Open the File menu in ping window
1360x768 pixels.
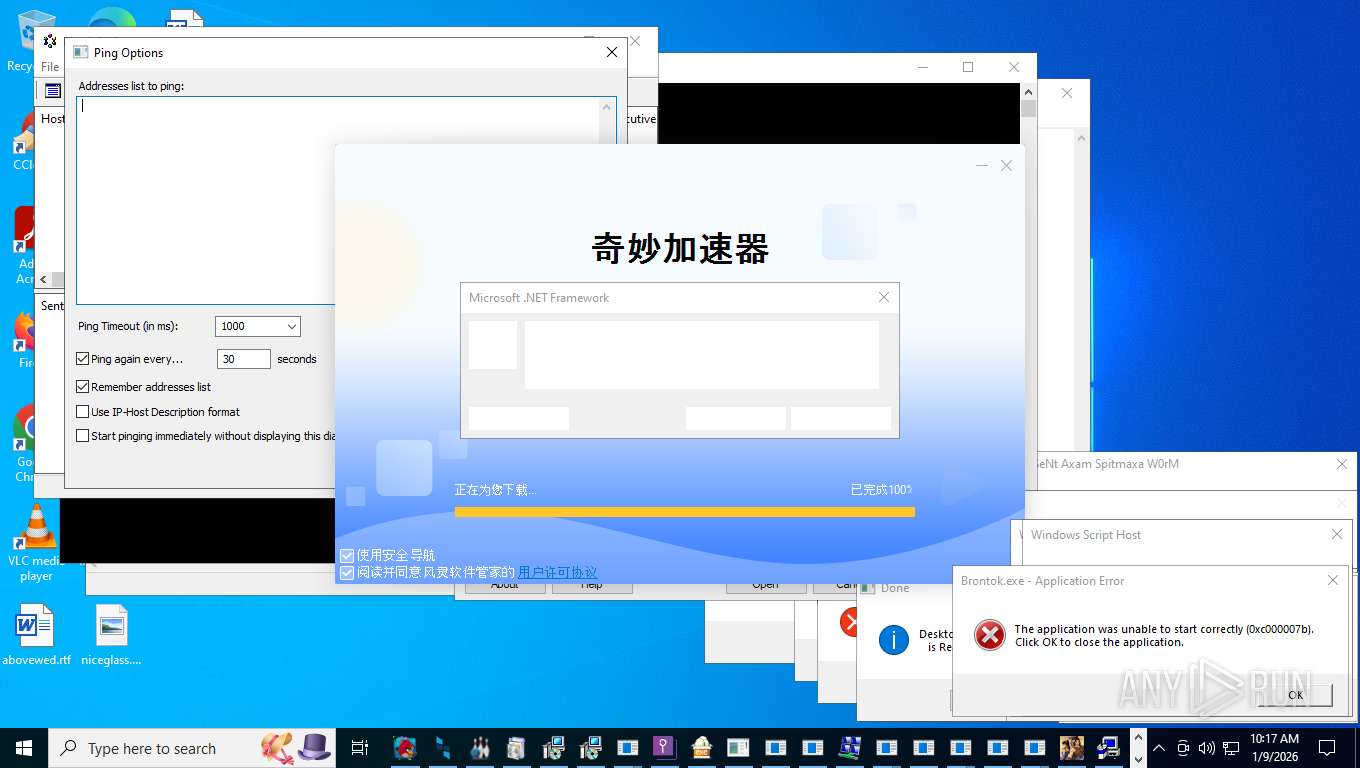[50, 67]
